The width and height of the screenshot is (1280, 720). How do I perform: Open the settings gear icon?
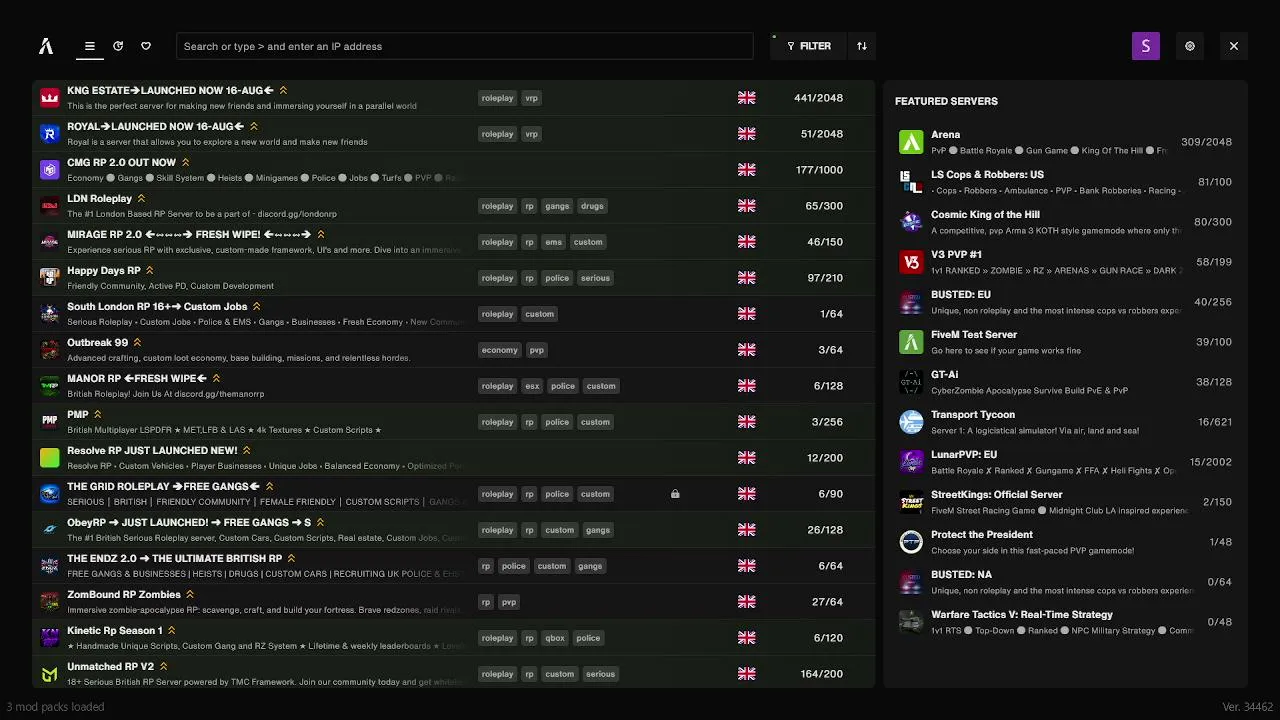coord(1190,46)
